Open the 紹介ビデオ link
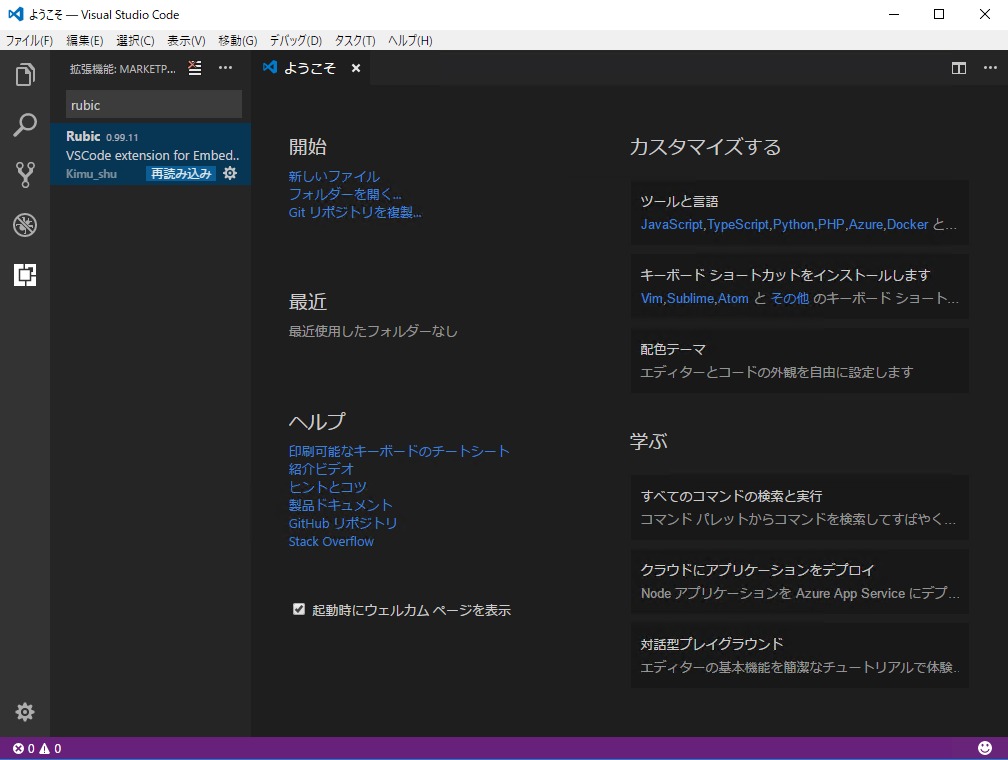The width and height of the screenshot is (1008, 760). pyautogui.click(x=321, y=469)
